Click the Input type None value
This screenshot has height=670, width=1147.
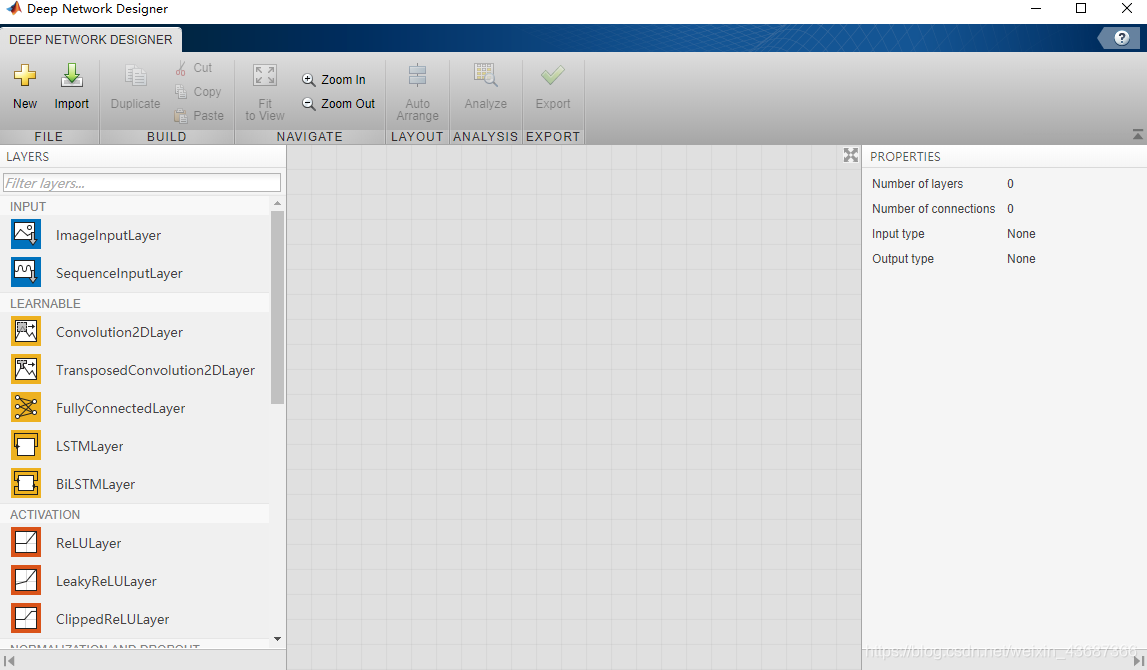[1021, 233]
